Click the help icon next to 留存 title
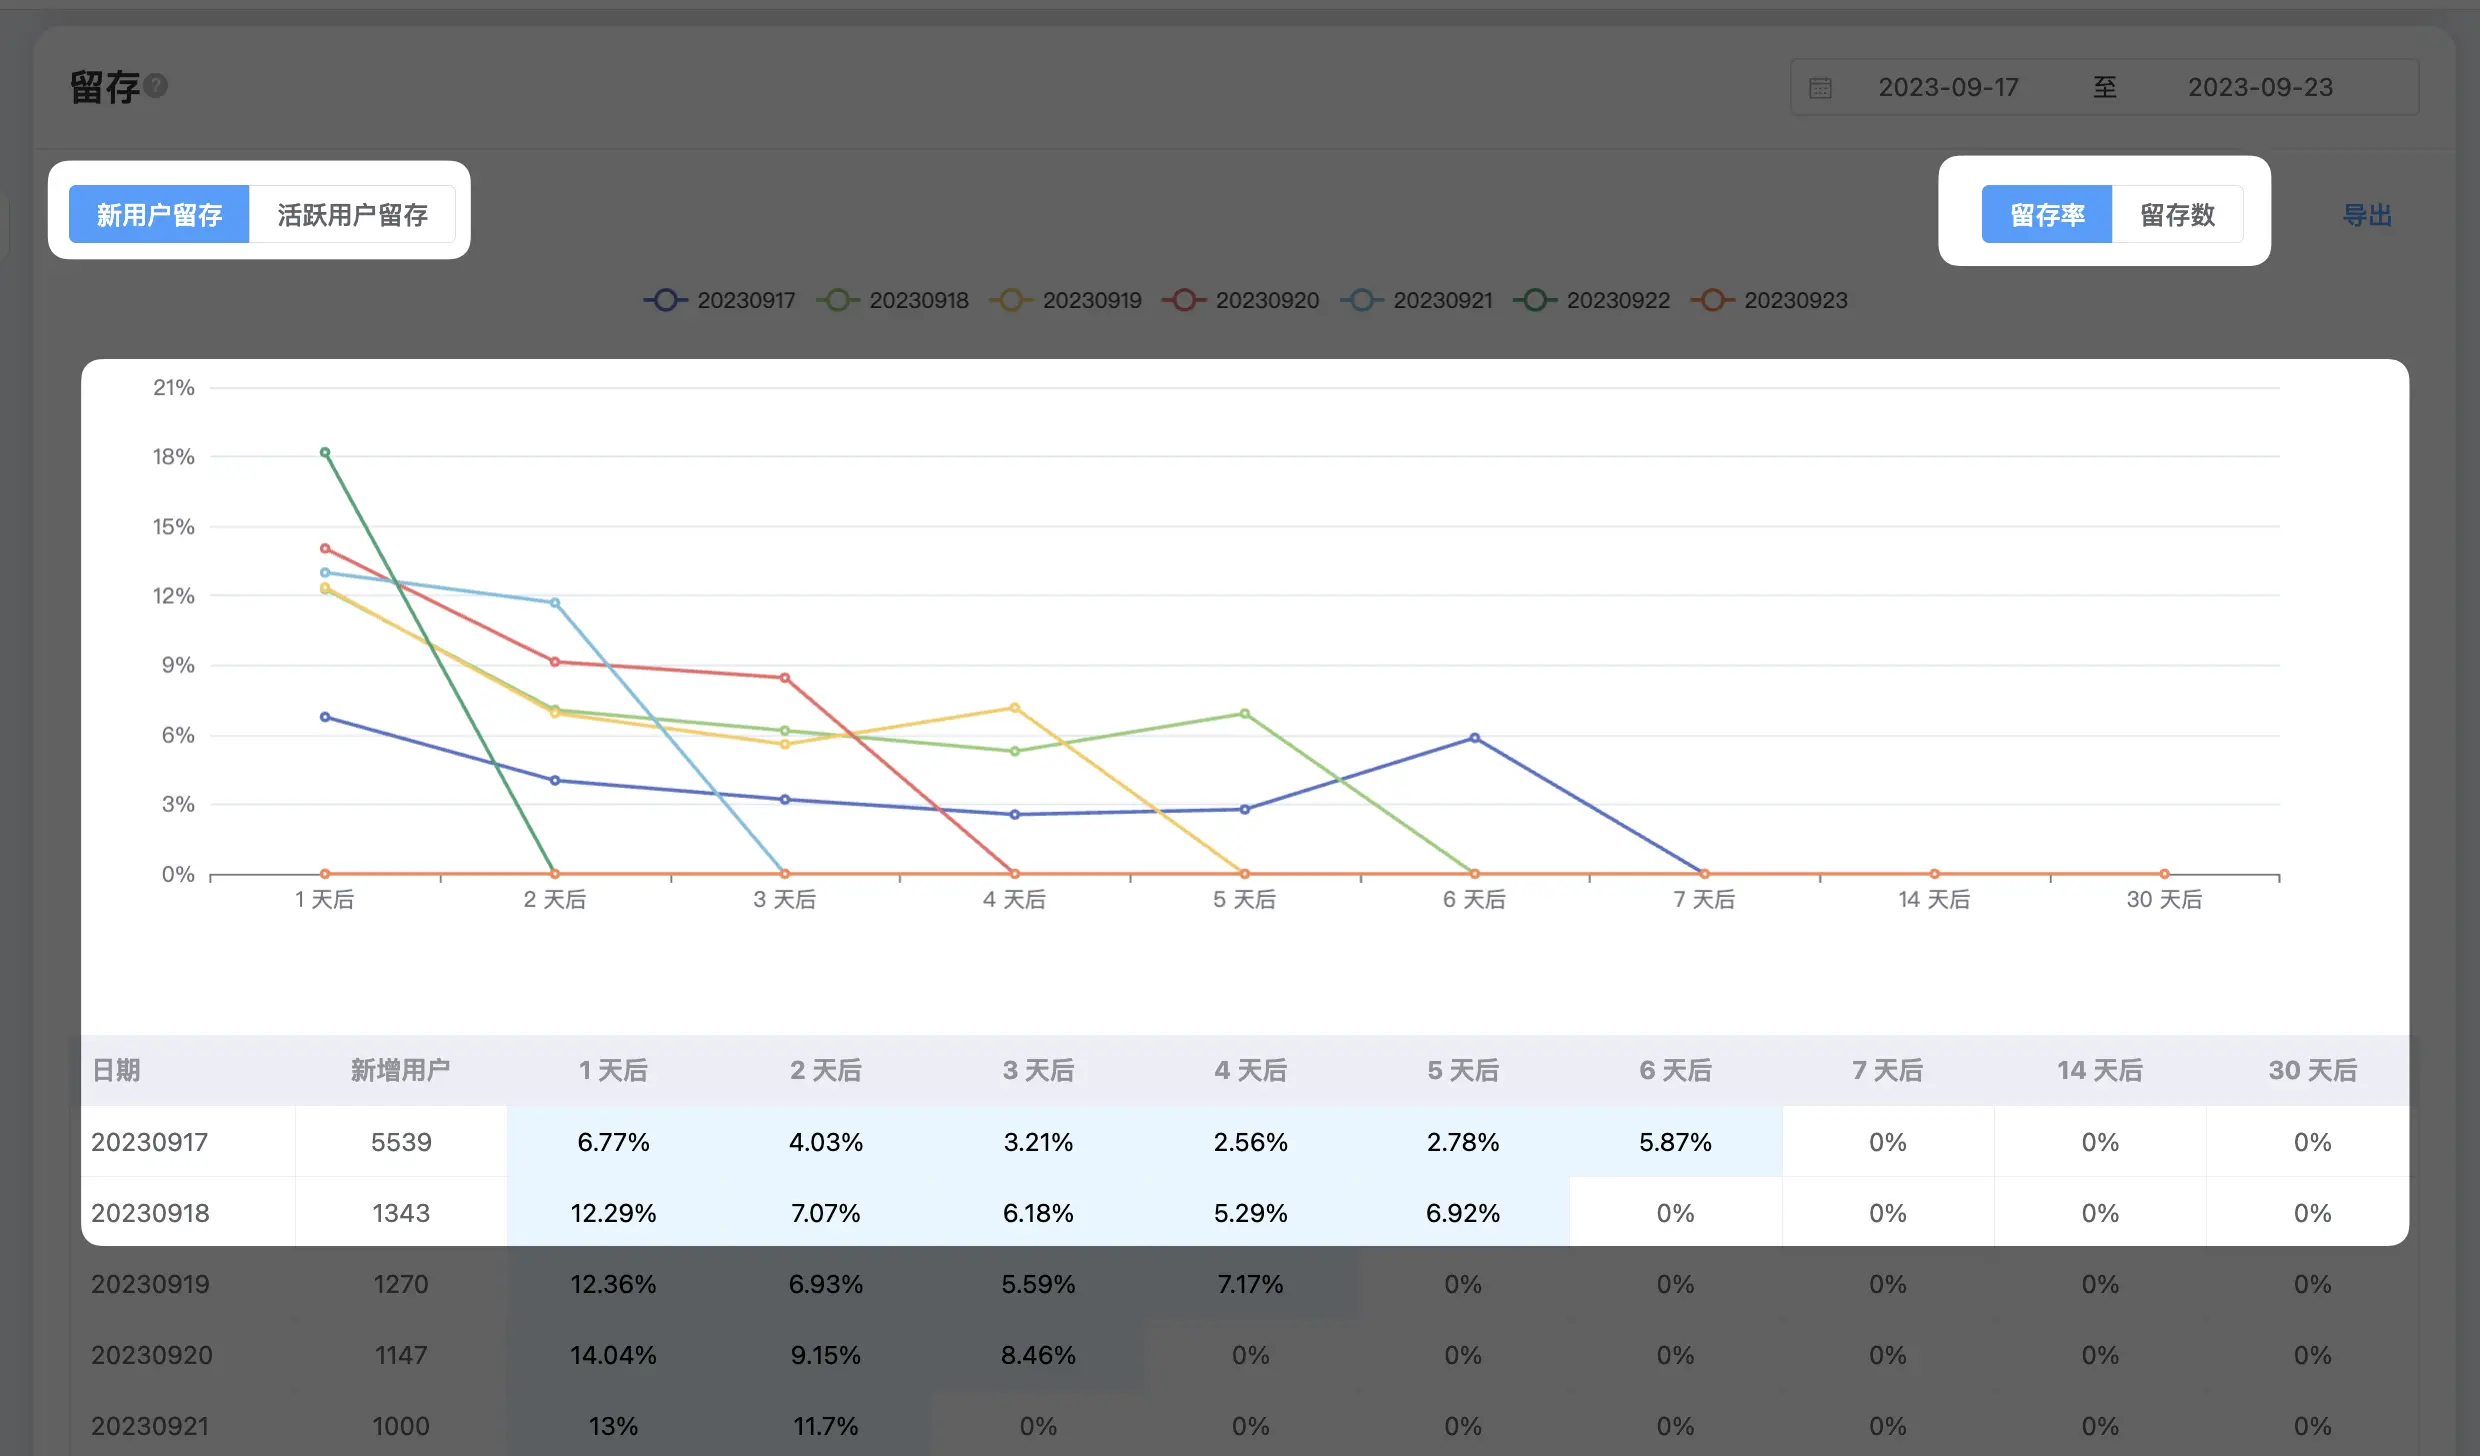 [156, 86]
